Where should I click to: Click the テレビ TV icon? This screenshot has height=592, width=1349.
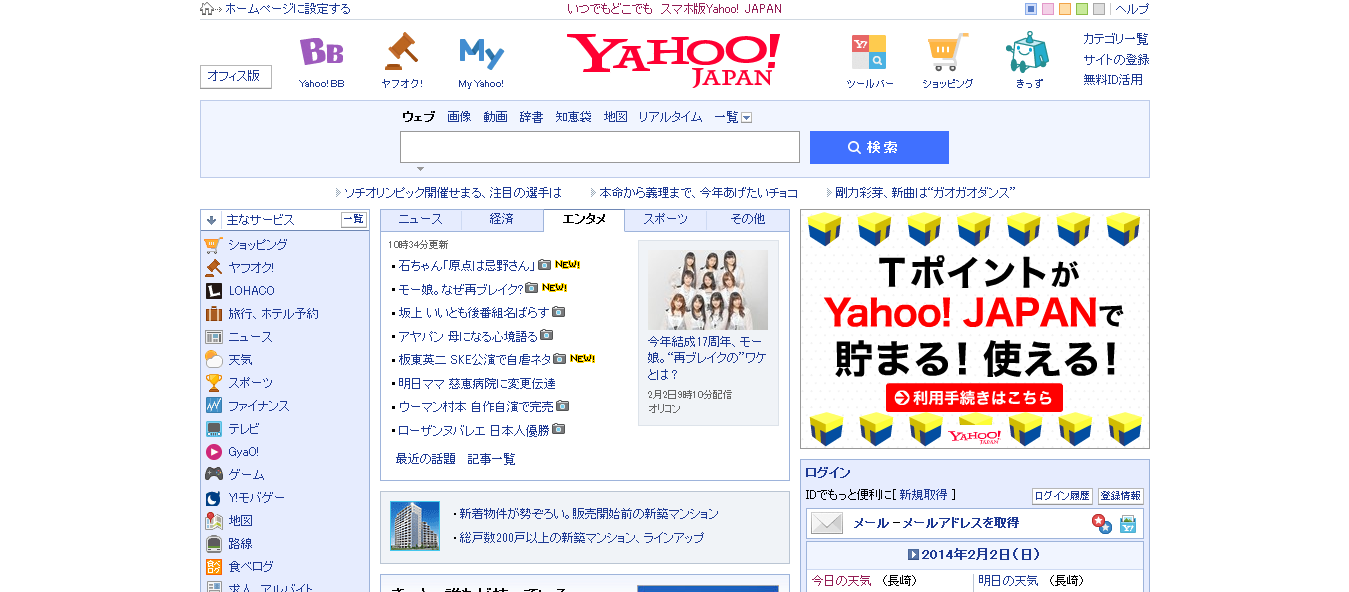tap(213, 429)
